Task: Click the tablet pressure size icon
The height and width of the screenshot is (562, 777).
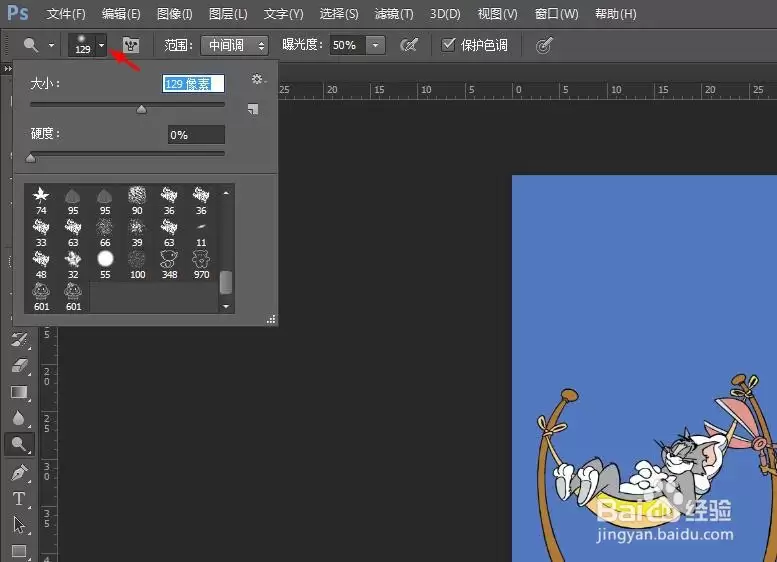Action: pyautogui.click(x=544, y=46)
